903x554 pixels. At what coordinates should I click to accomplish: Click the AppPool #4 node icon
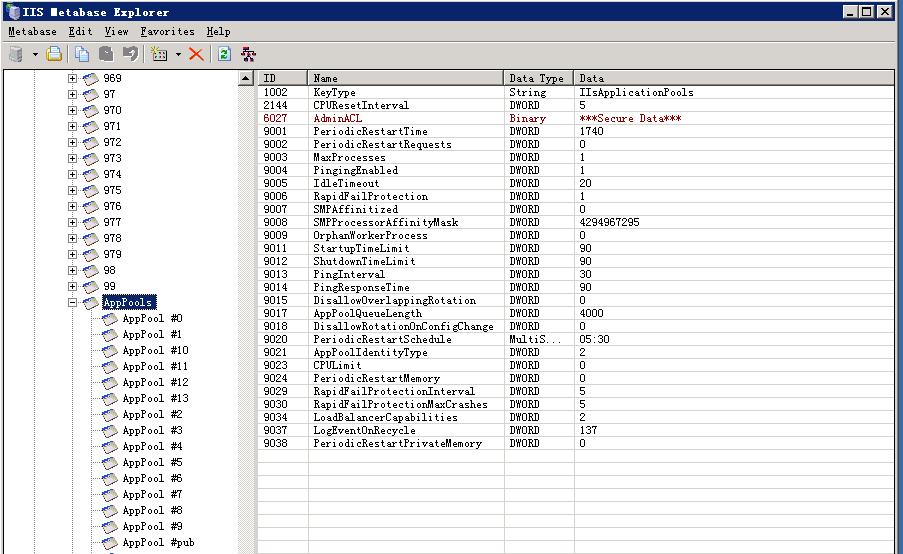click(x=109, y=446)
